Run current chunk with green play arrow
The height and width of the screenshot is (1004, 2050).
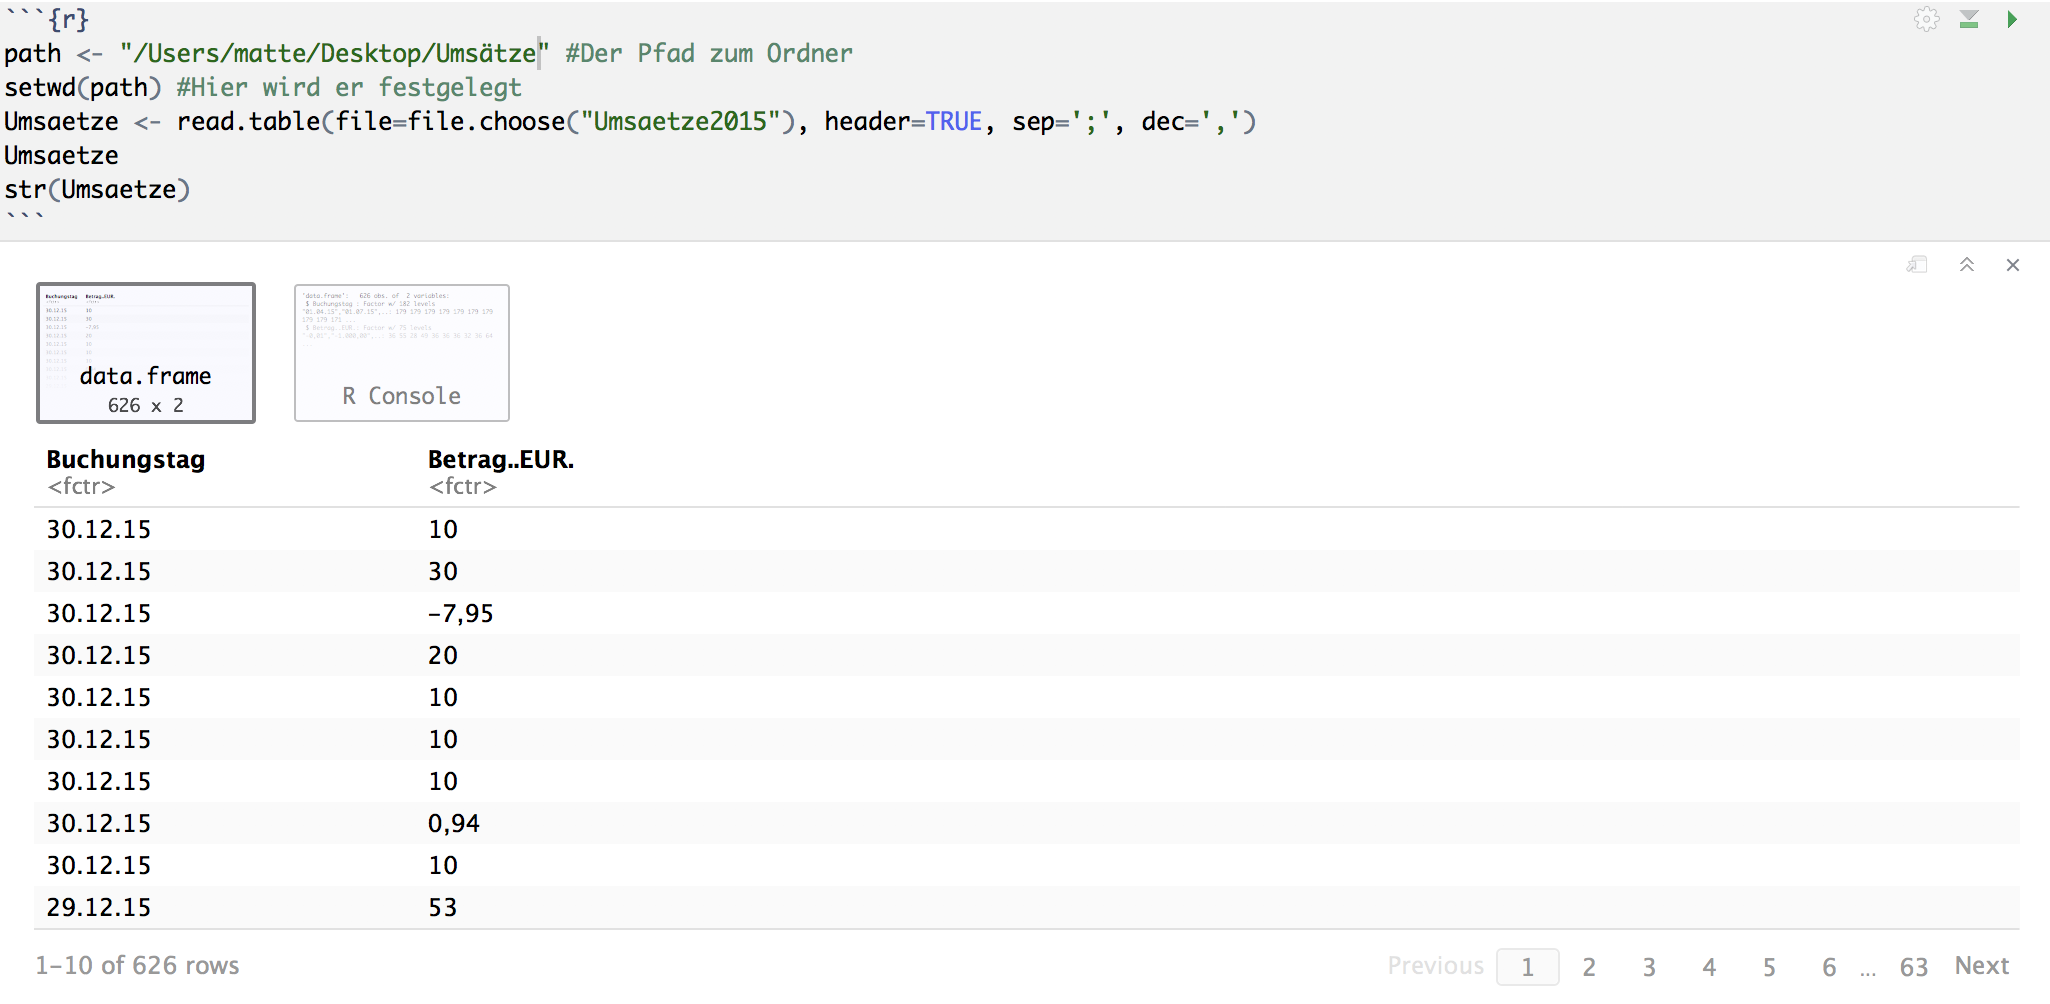pos(2012,19)
